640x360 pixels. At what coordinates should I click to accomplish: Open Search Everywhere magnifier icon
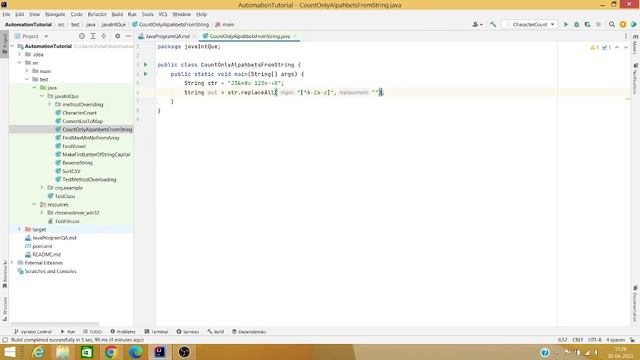tap(612, 24)
